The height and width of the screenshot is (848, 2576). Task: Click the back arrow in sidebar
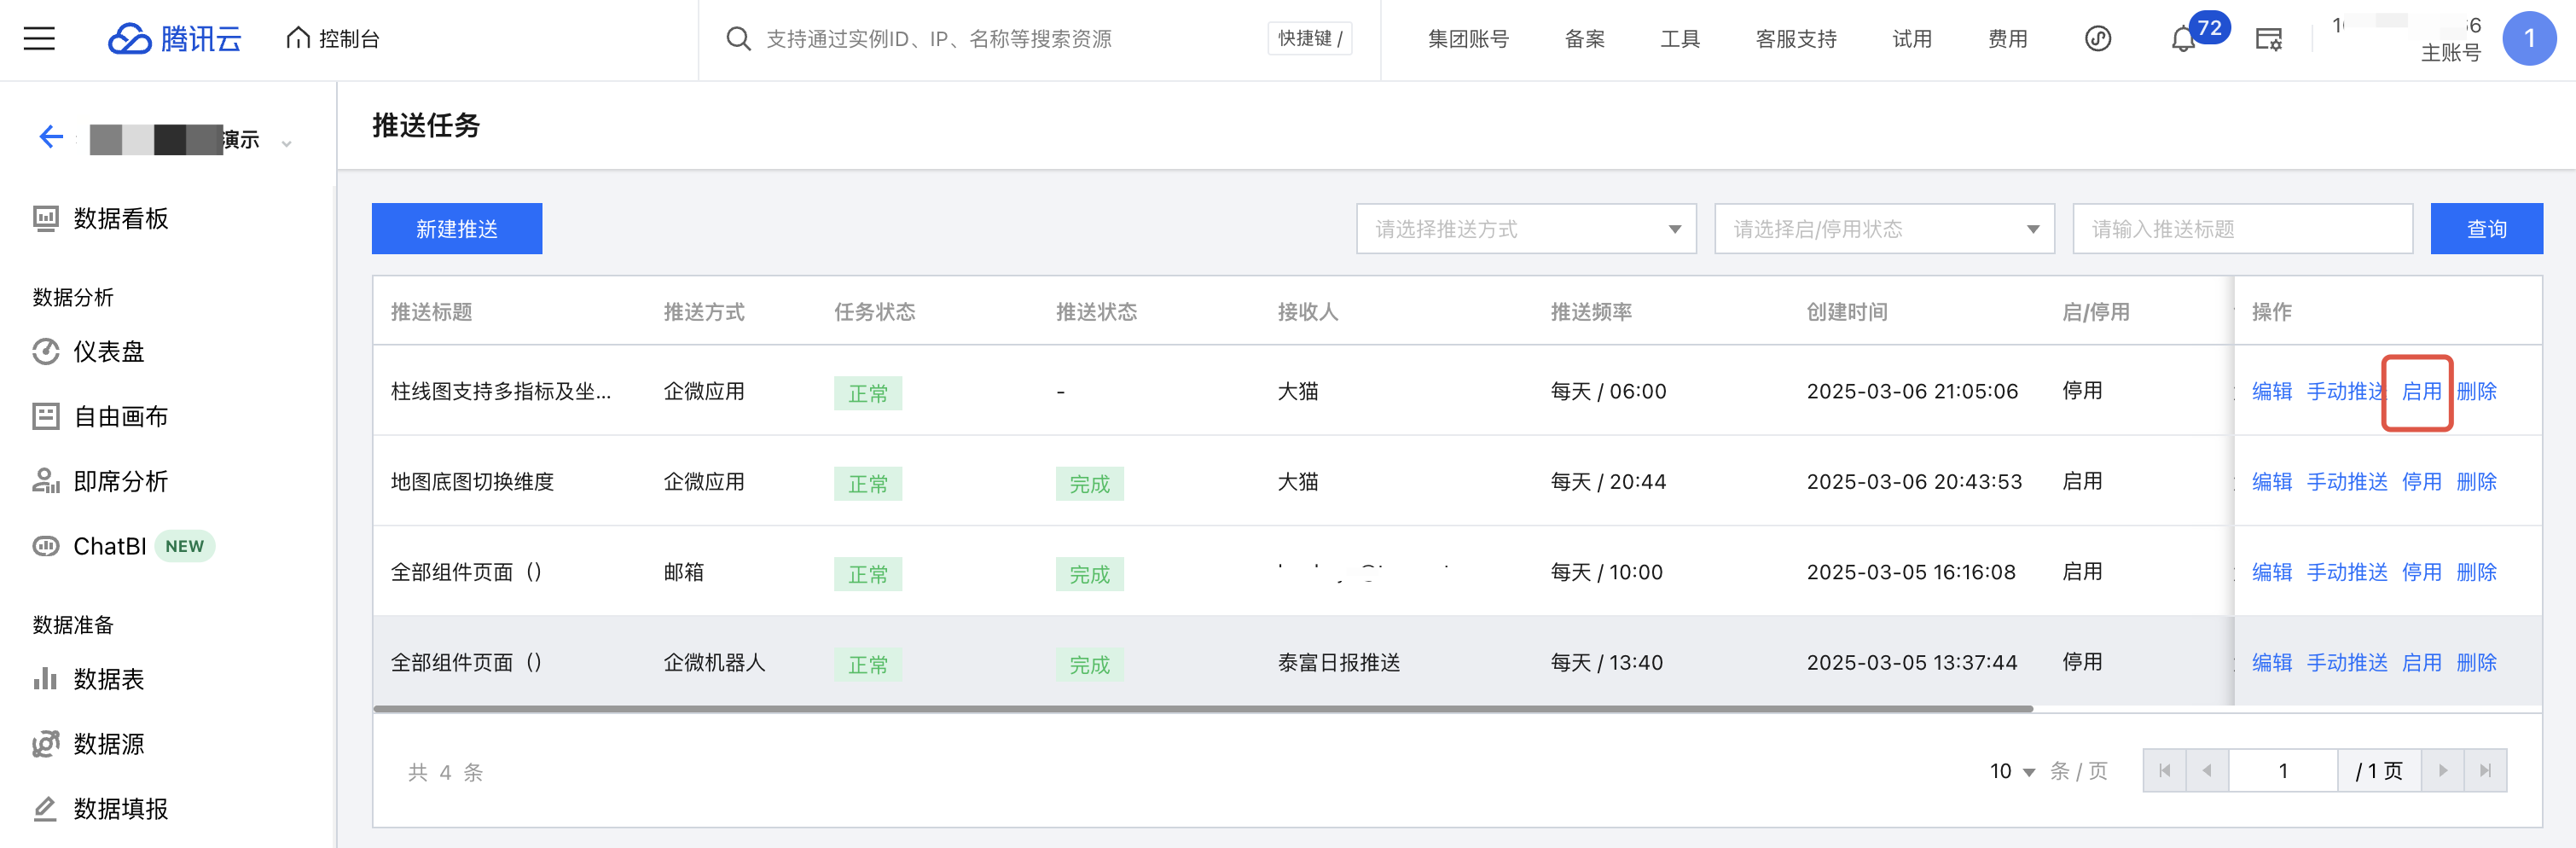pyautogui.click(x=51, y=137)
